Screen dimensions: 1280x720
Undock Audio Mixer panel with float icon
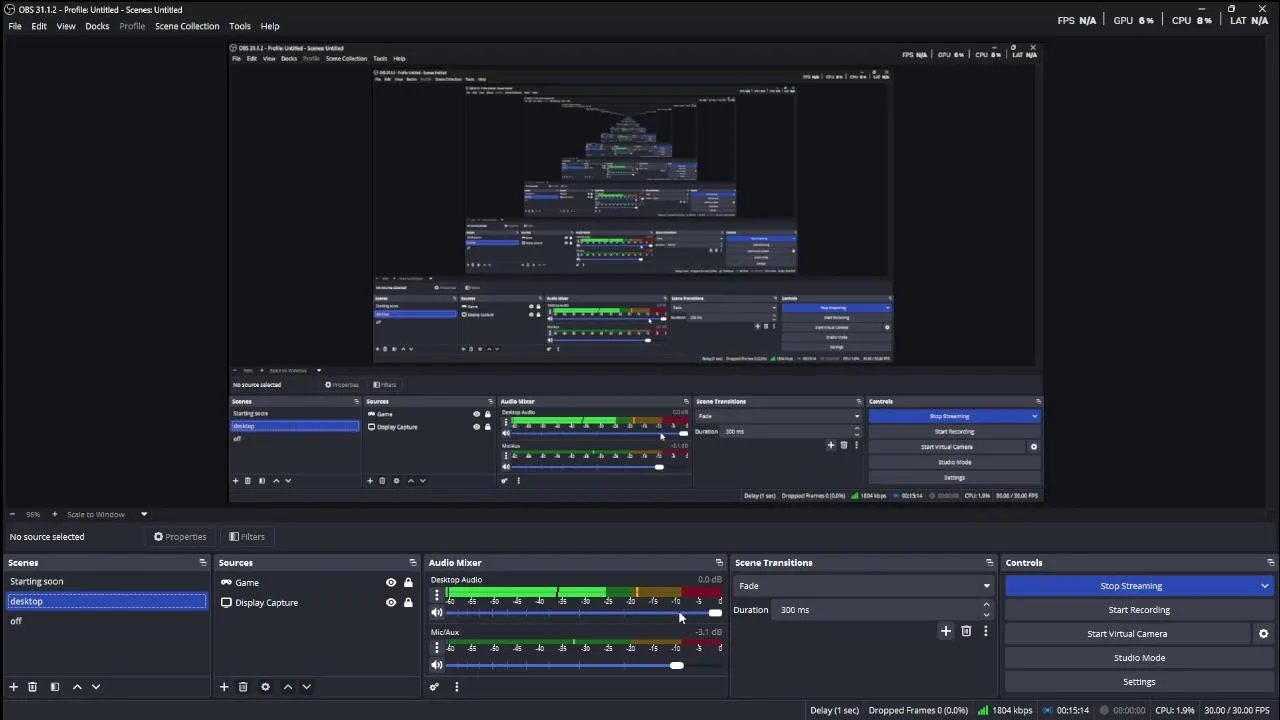click(719, 563)
